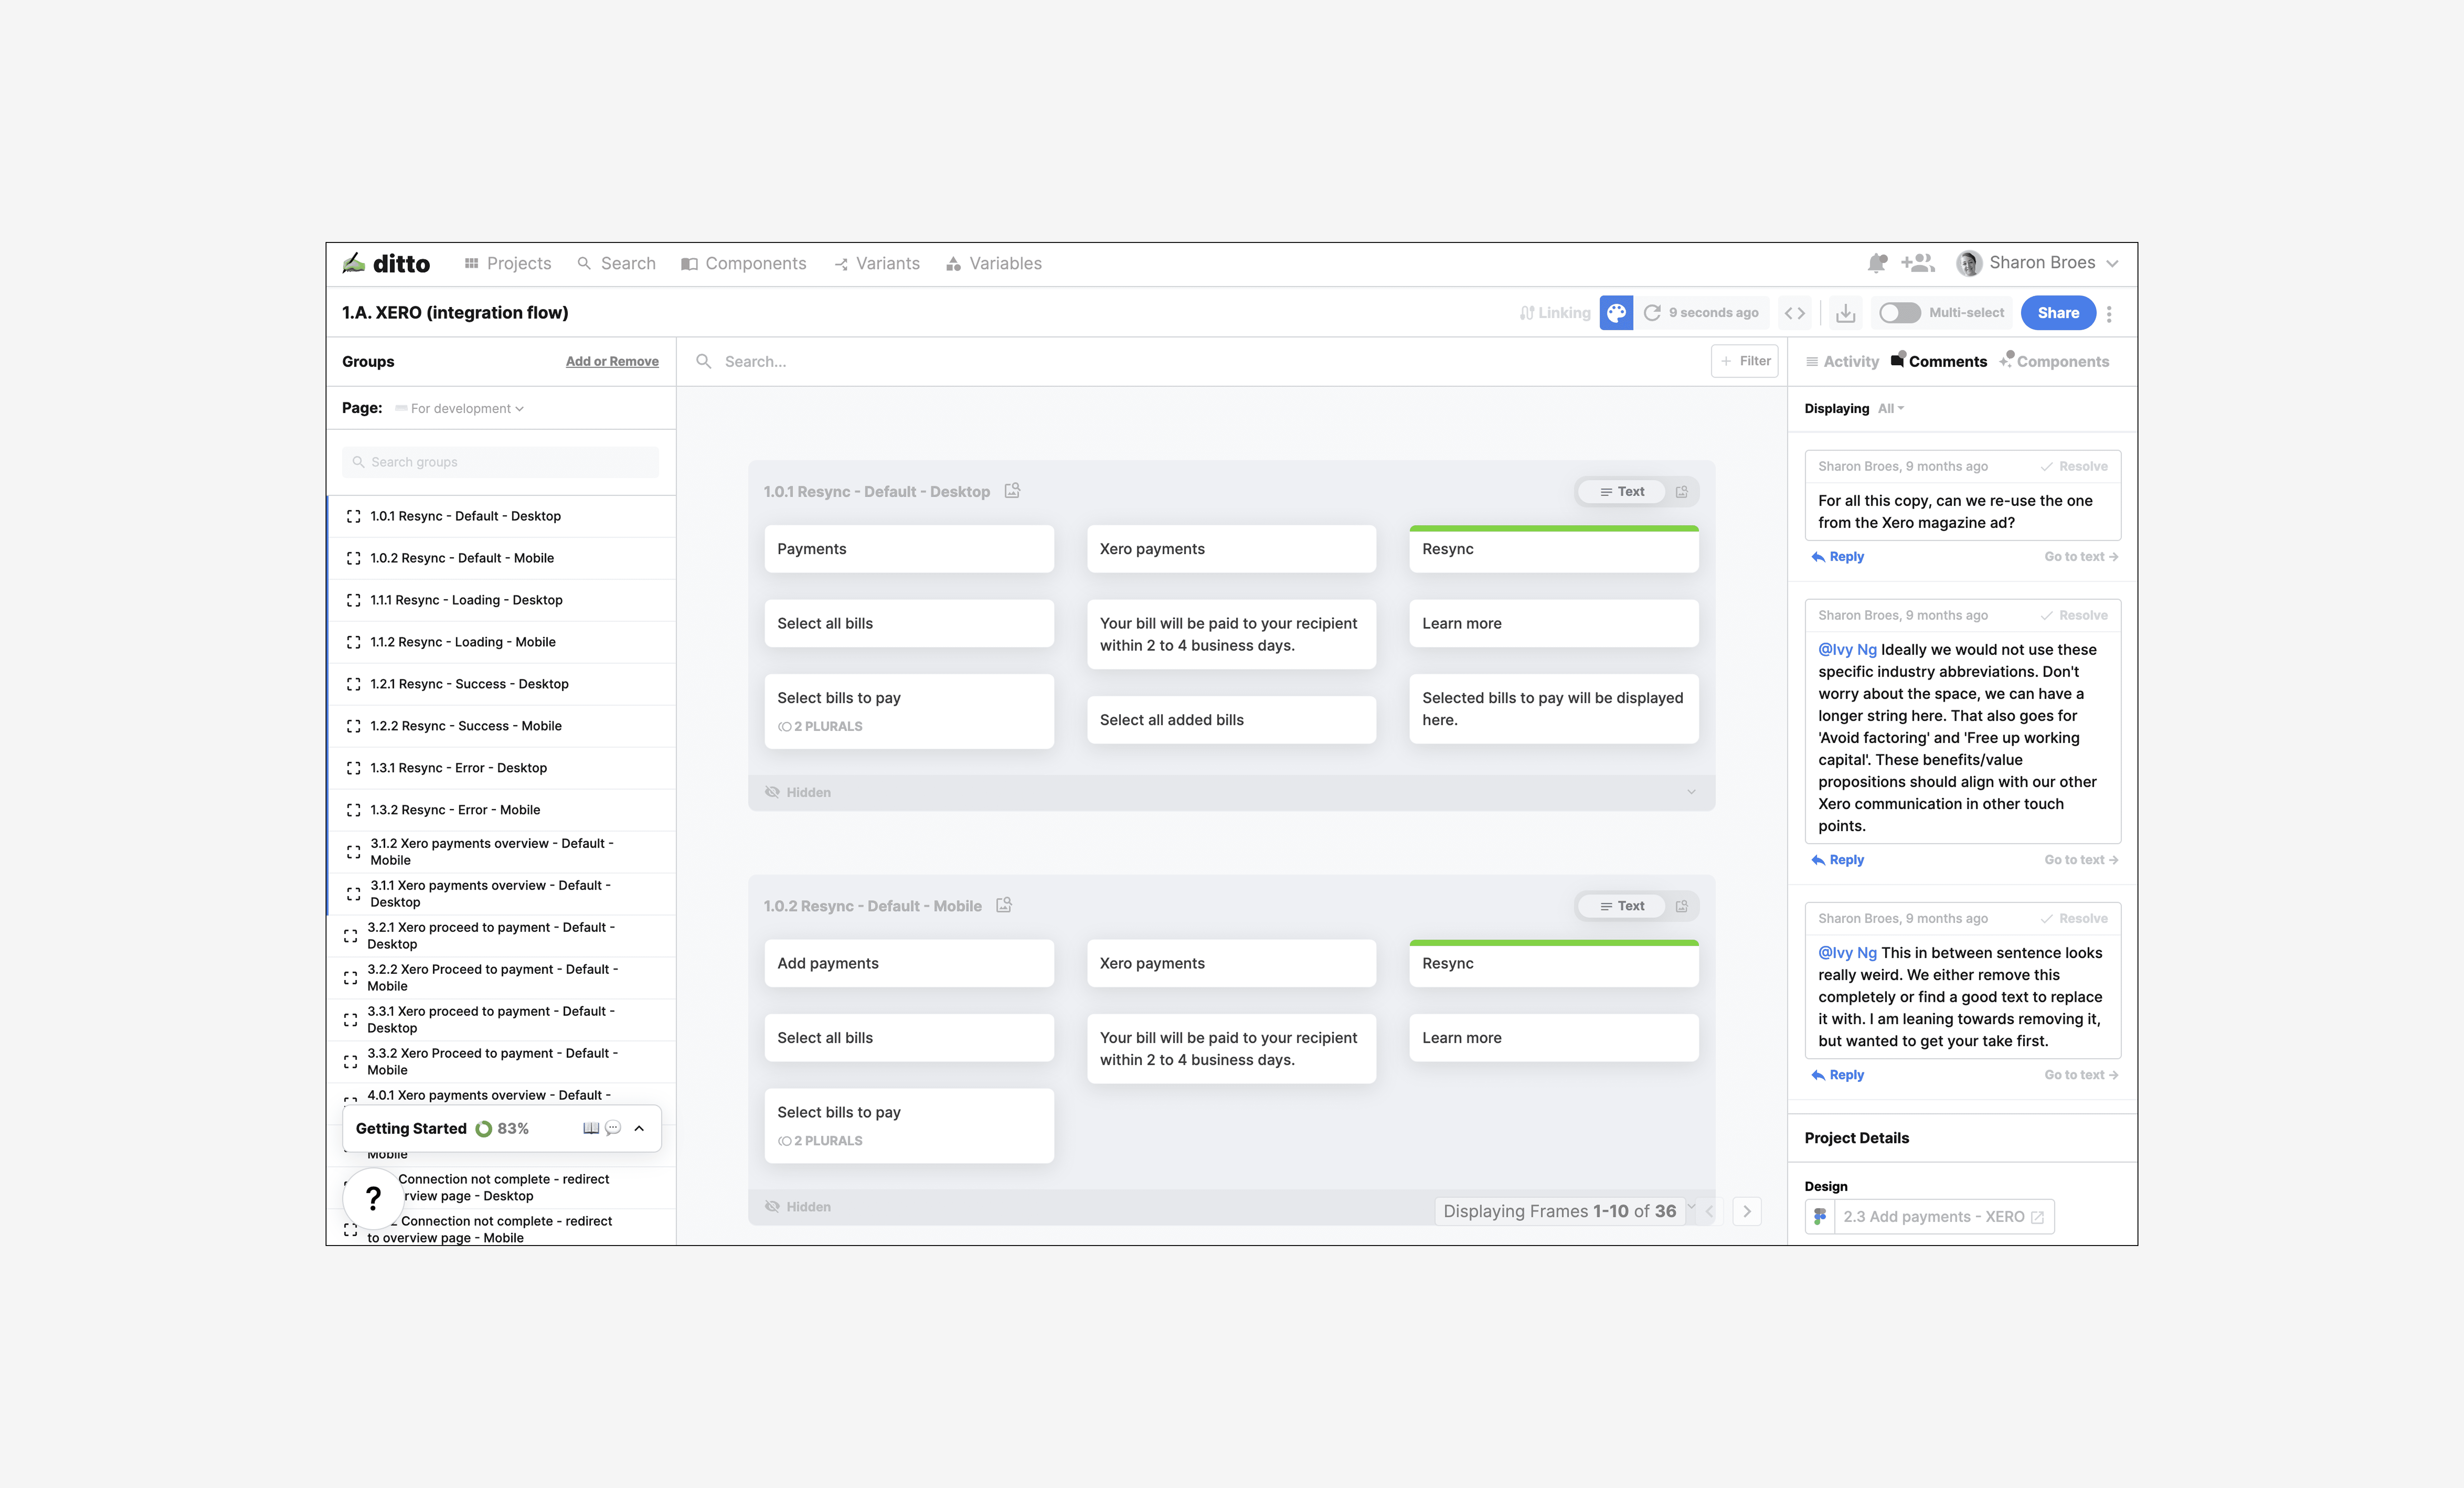The width and height of the screenshot is (2464, 1488).
Task: Click the download export icon
Action: tap(1845, 313)
